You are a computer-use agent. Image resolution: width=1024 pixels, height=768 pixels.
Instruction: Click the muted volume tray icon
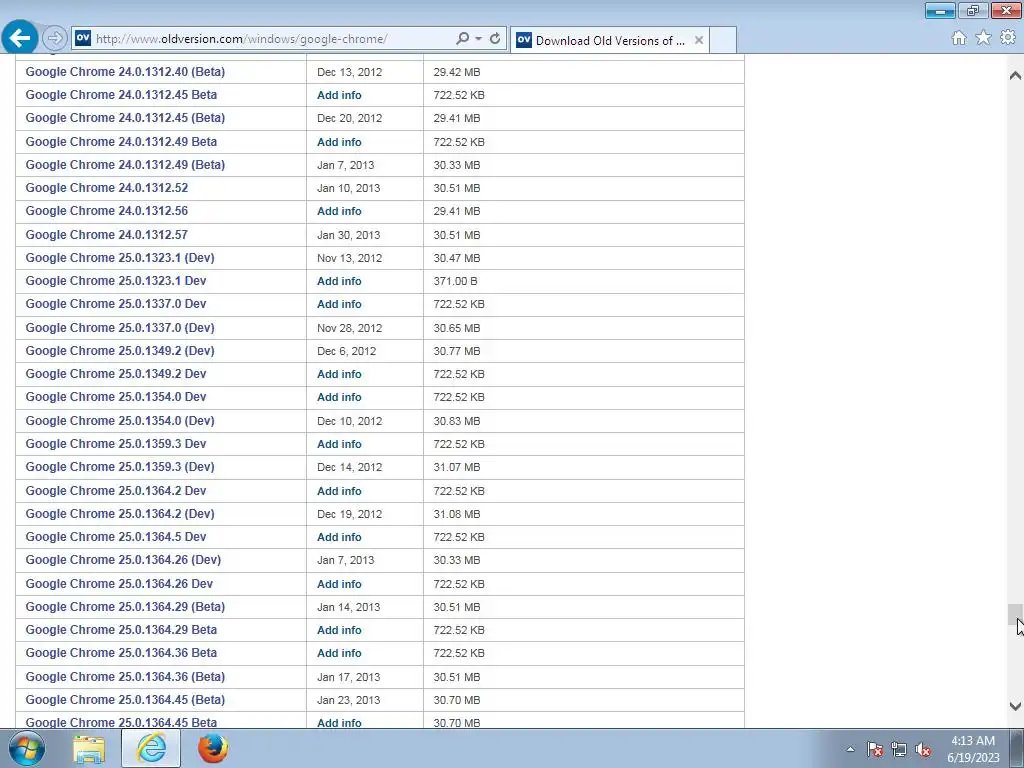923,749
